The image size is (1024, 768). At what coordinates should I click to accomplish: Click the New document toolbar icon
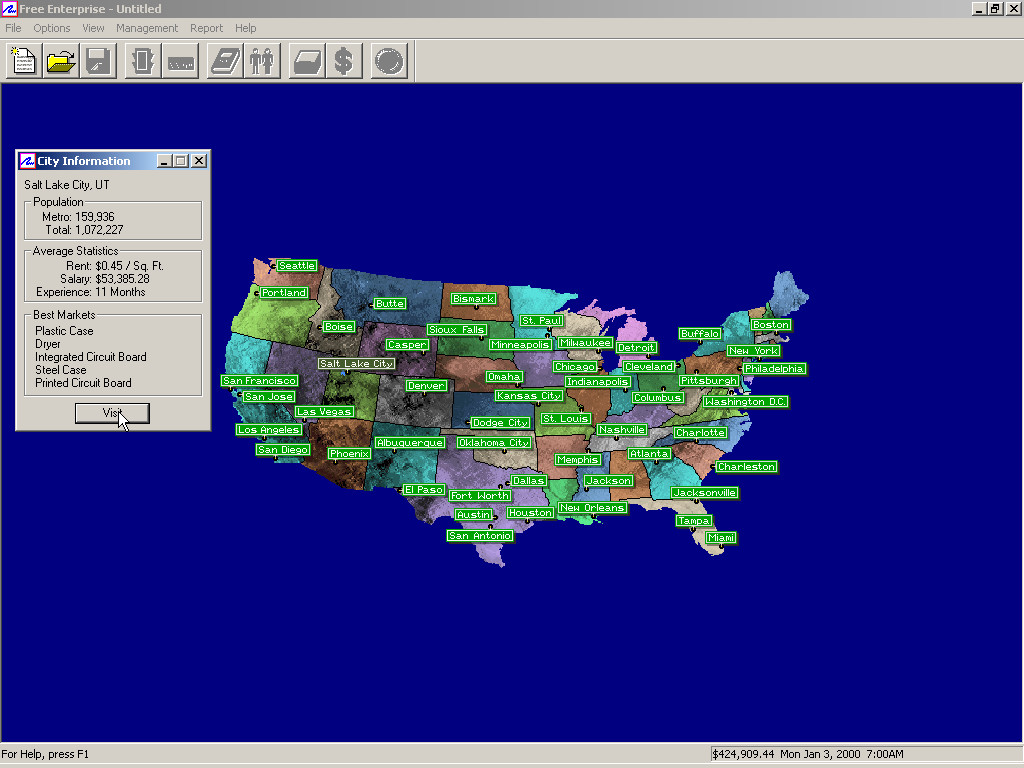point(24,61)
